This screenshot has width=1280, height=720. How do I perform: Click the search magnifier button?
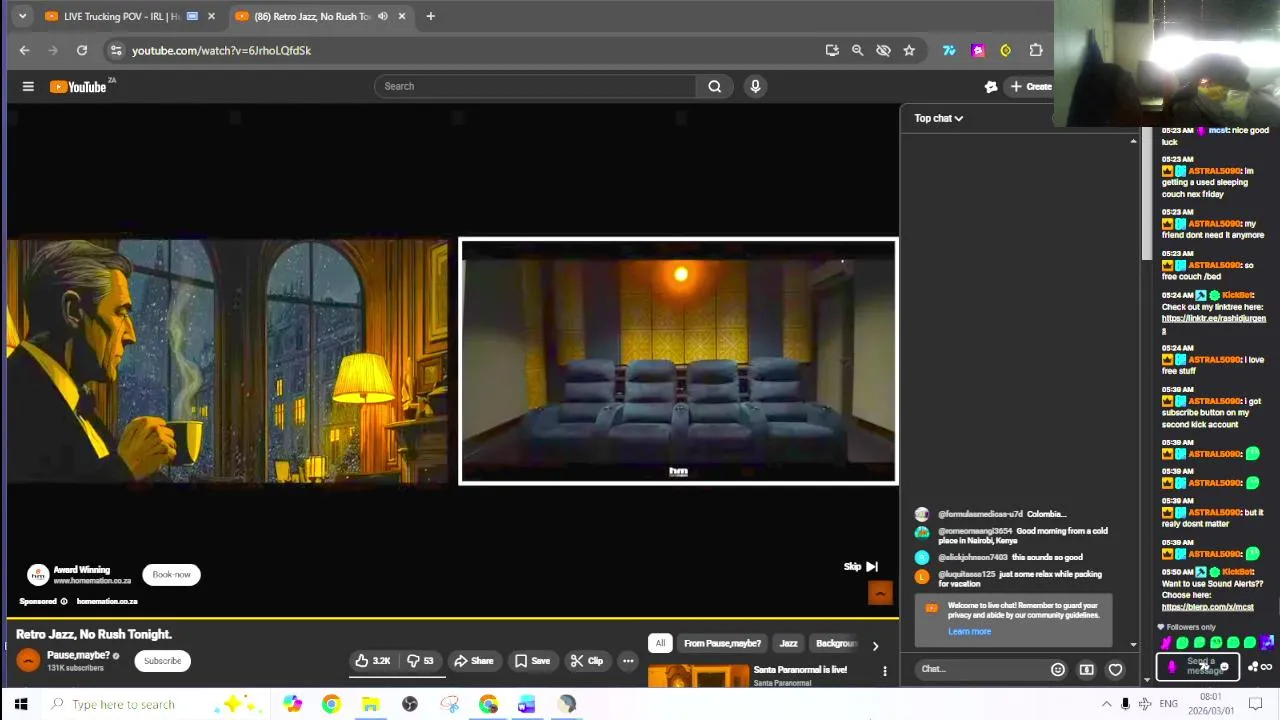click(714, 86)
